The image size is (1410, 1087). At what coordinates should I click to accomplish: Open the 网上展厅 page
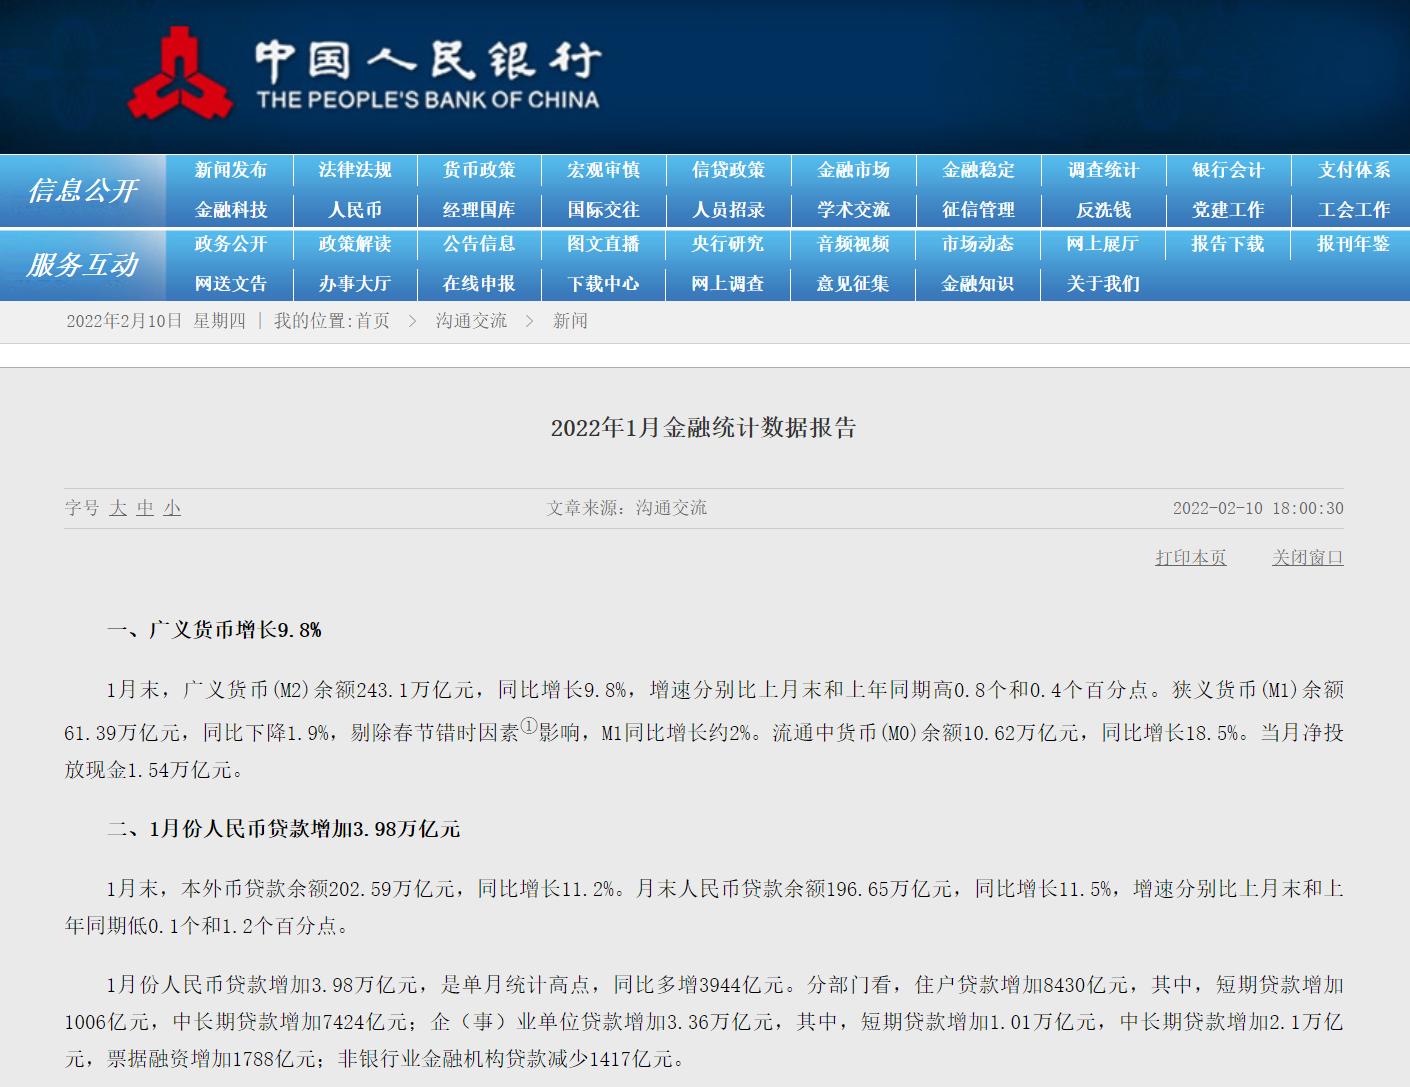click(1103, 244)
